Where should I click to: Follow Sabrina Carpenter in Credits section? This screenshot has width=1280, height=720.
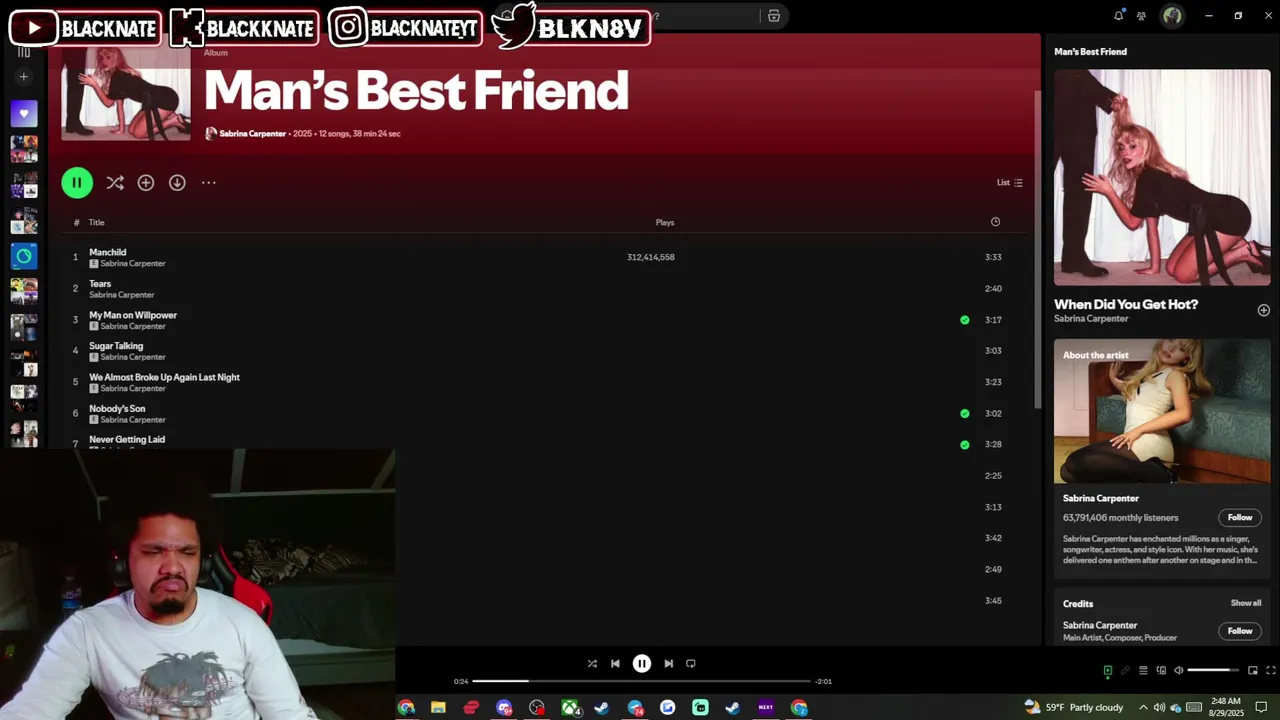[x=1240, y=631]
